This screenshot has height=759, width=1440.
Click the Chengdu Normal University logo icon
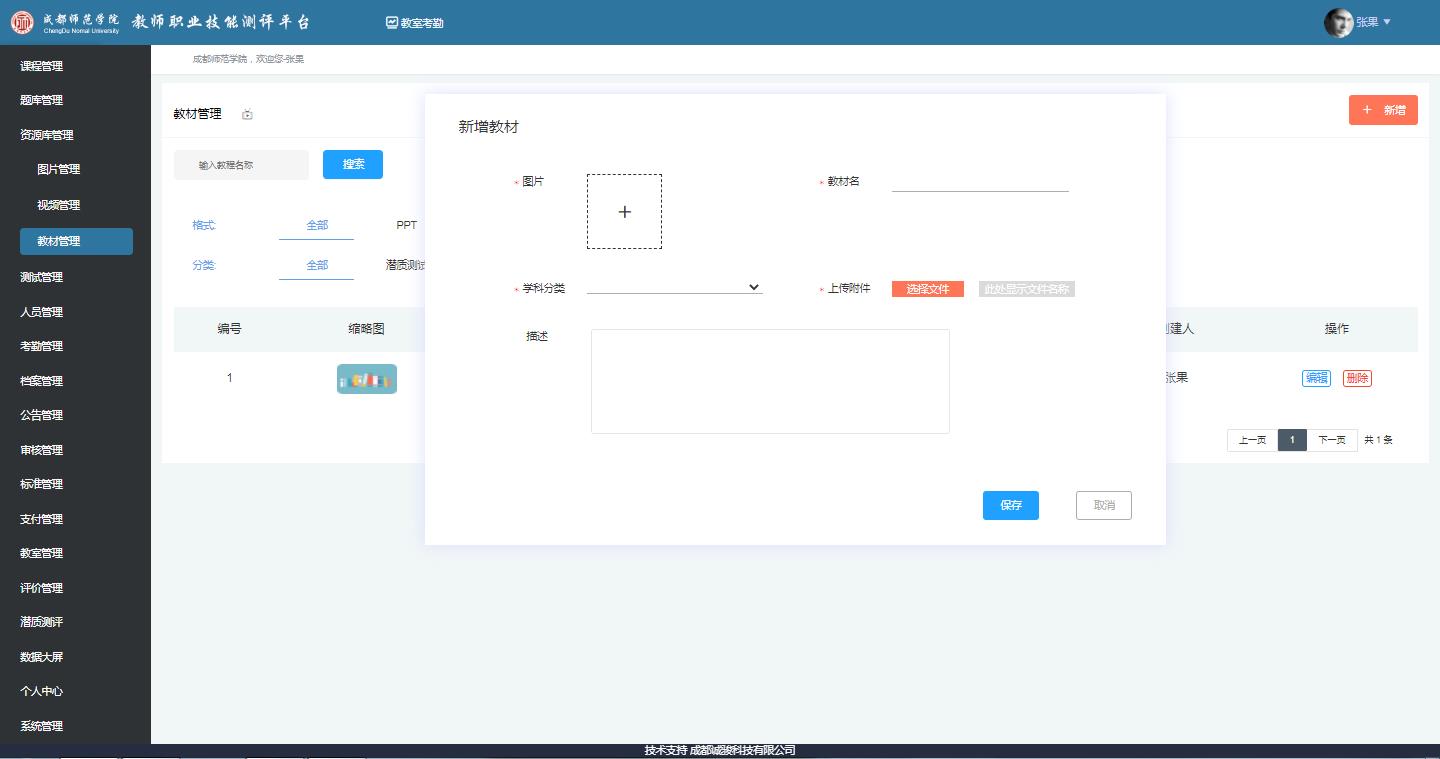click(22, 22)
